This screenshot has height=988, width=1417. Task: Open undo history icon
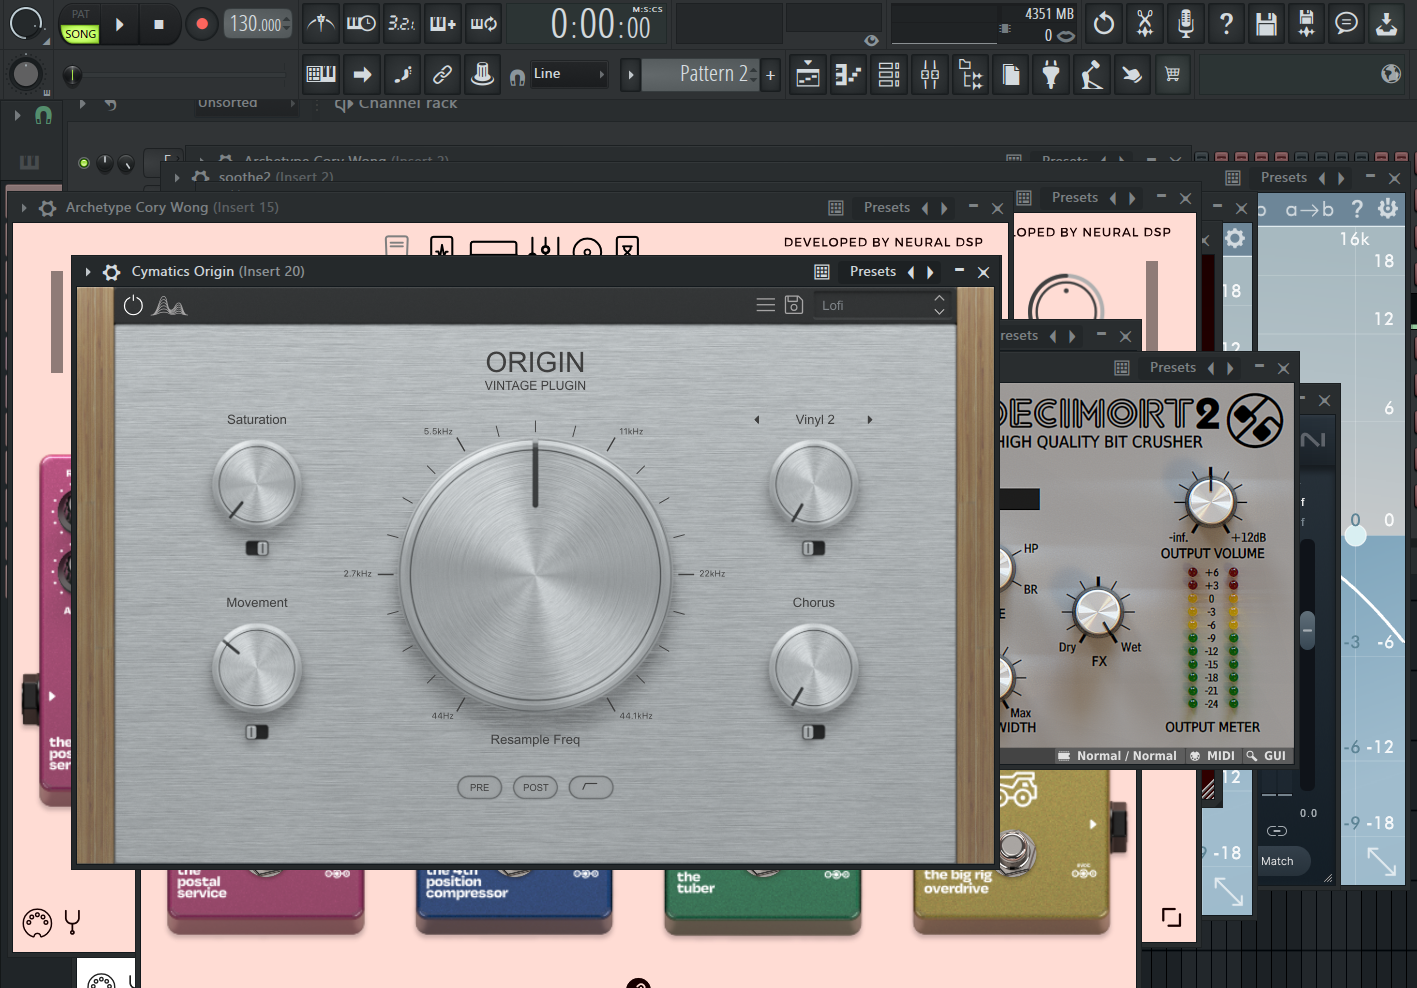click(x=1104, y=23)
